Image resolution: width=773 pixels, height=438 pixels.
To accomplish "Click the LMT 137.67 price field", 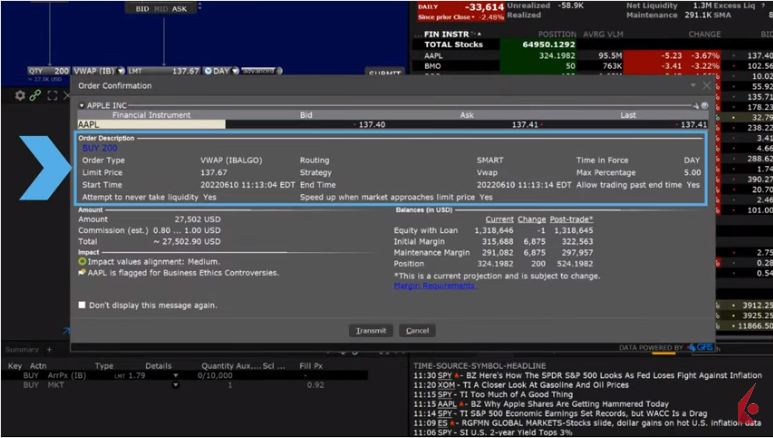I will (164, 71).
